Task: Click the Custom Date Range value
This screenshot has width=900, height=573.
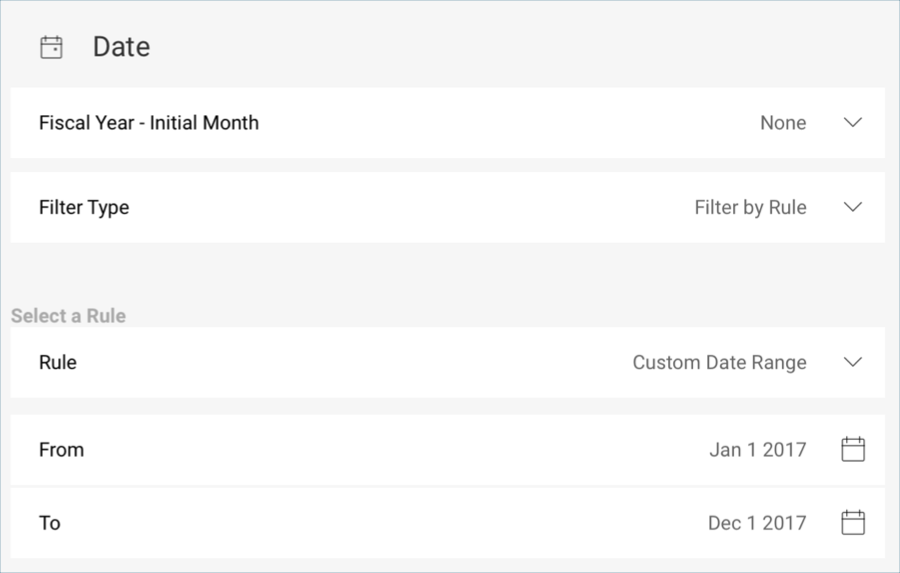Action: [719, 362]
